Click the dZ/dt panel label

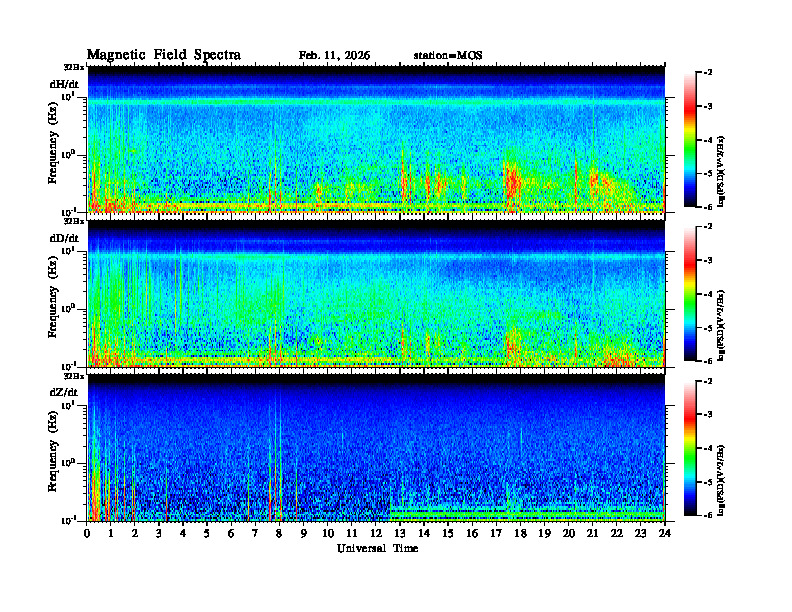(63, 392)
